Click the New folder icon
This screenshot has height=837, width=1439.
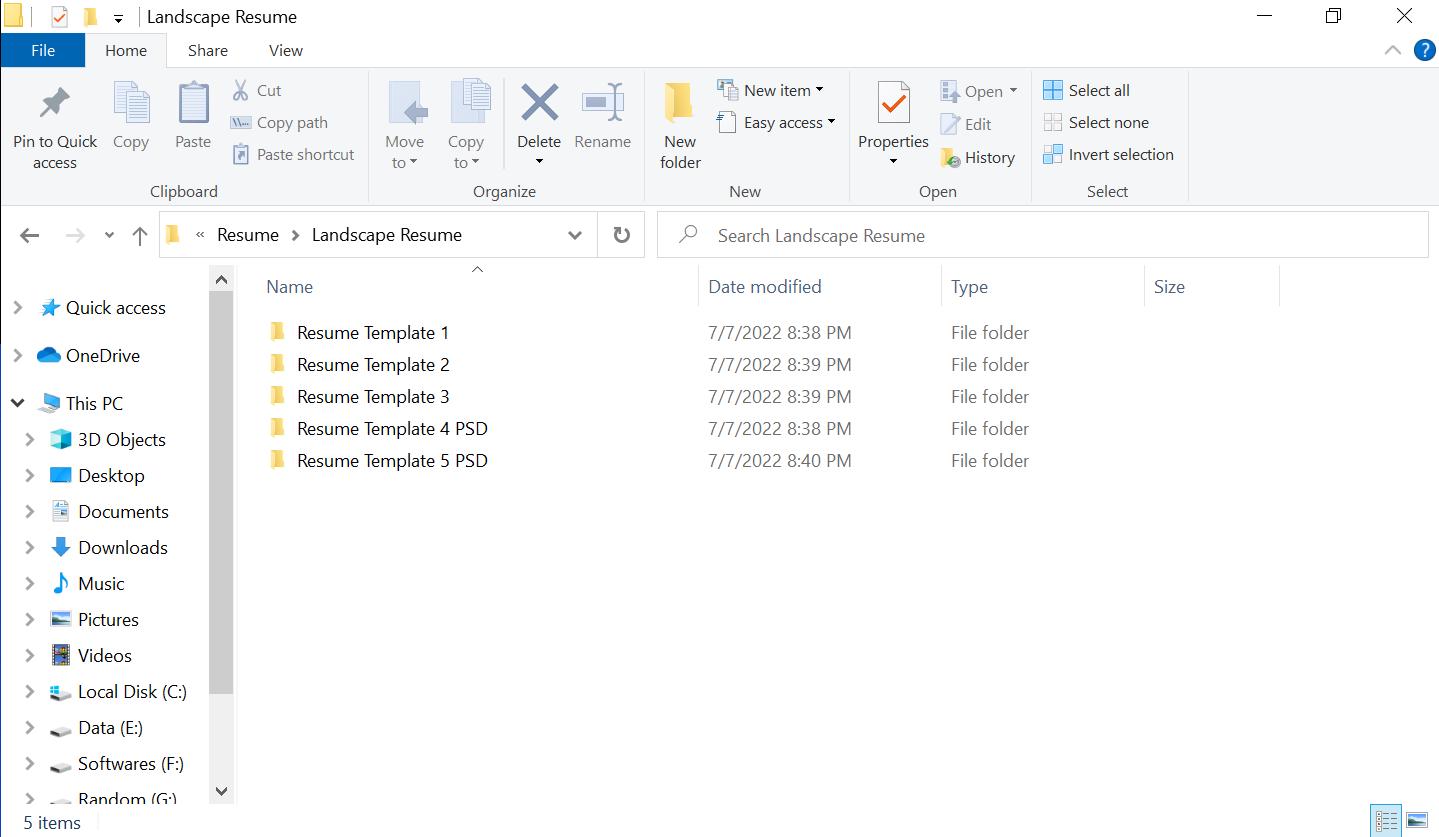pyautogui.click(x=680, y=104)
